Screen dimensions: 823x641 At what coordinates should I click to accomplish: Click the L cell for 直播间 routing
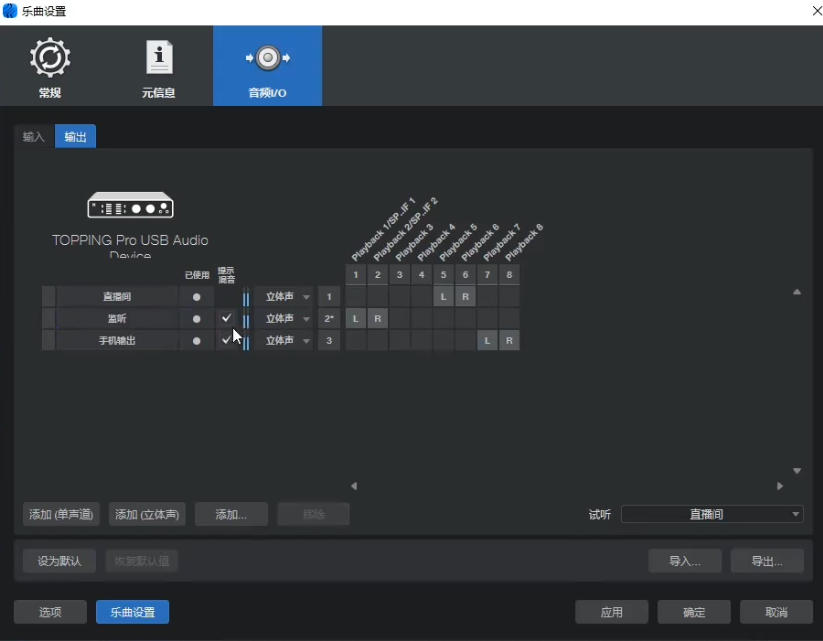coord(442,296)
